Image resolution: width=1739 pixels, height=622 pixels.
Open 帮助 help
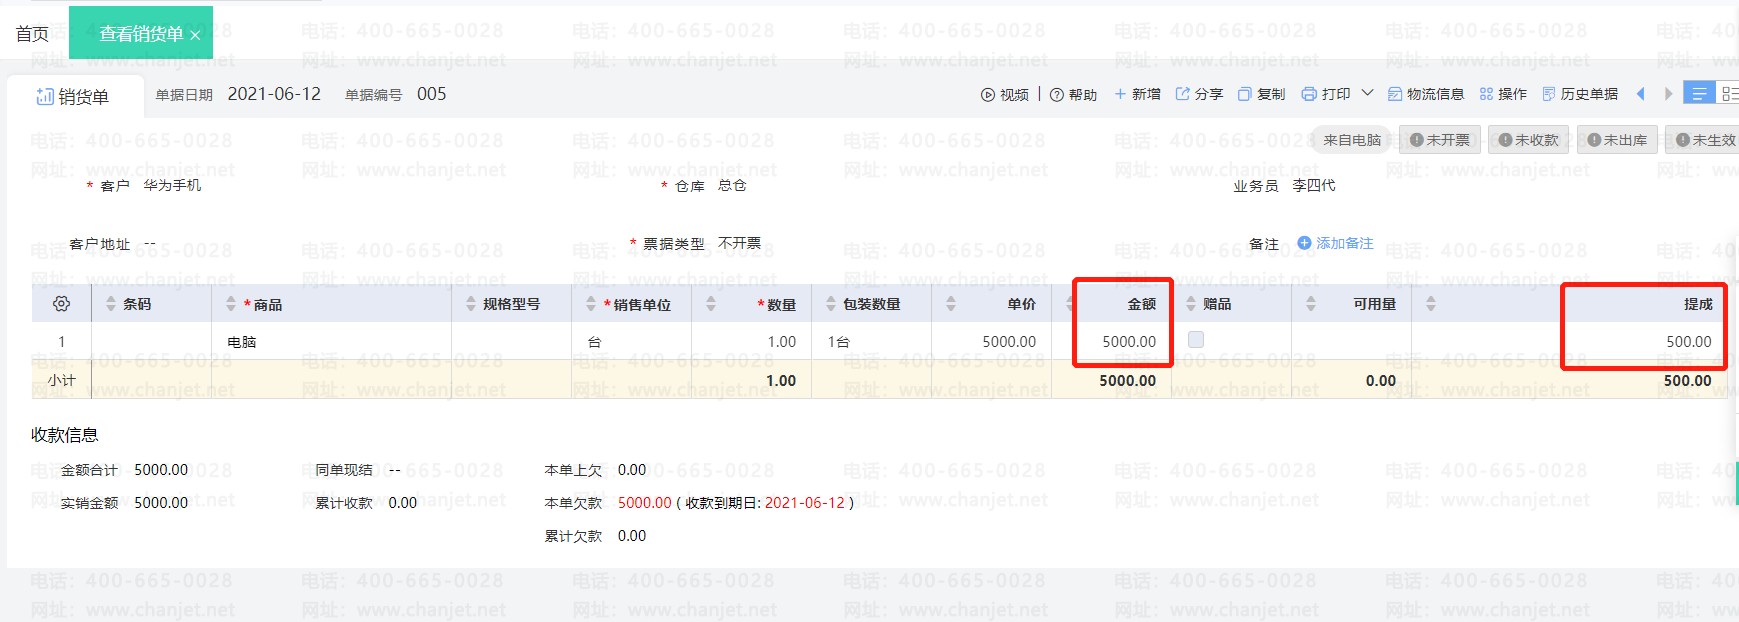[1073, 94]
